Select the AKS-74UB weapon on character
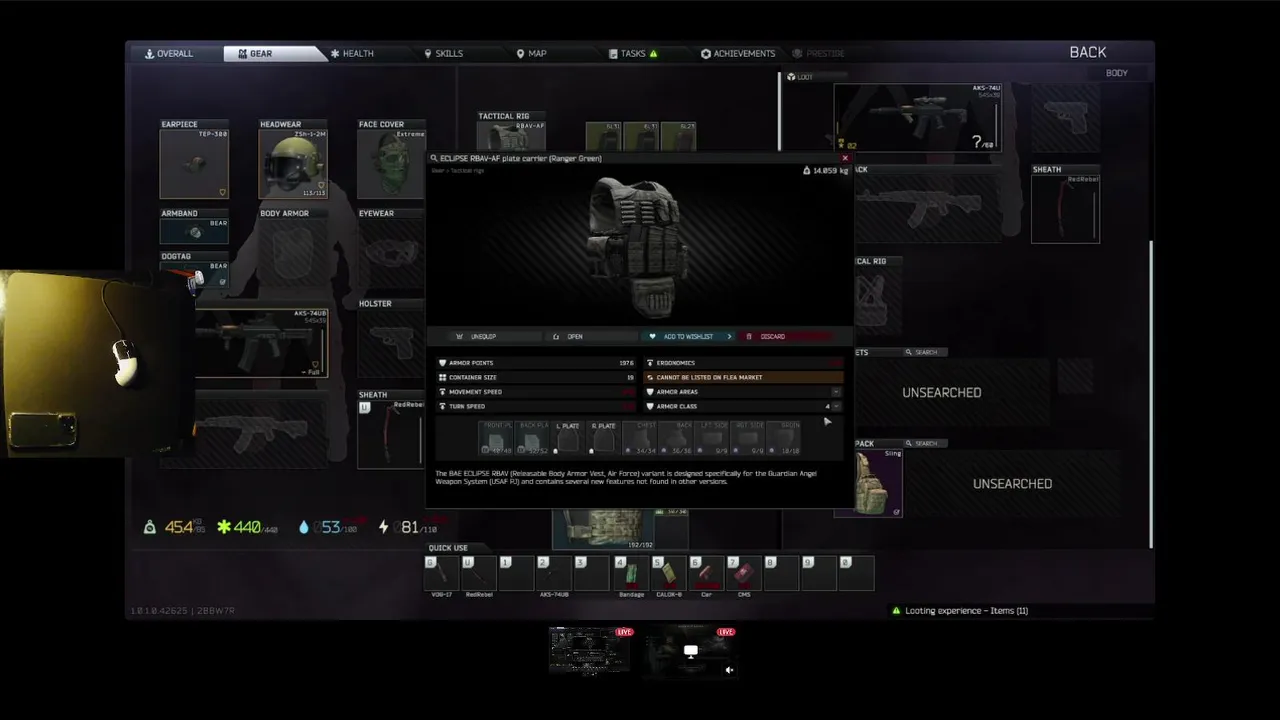 pyautogui.click(x=261, y=343)
